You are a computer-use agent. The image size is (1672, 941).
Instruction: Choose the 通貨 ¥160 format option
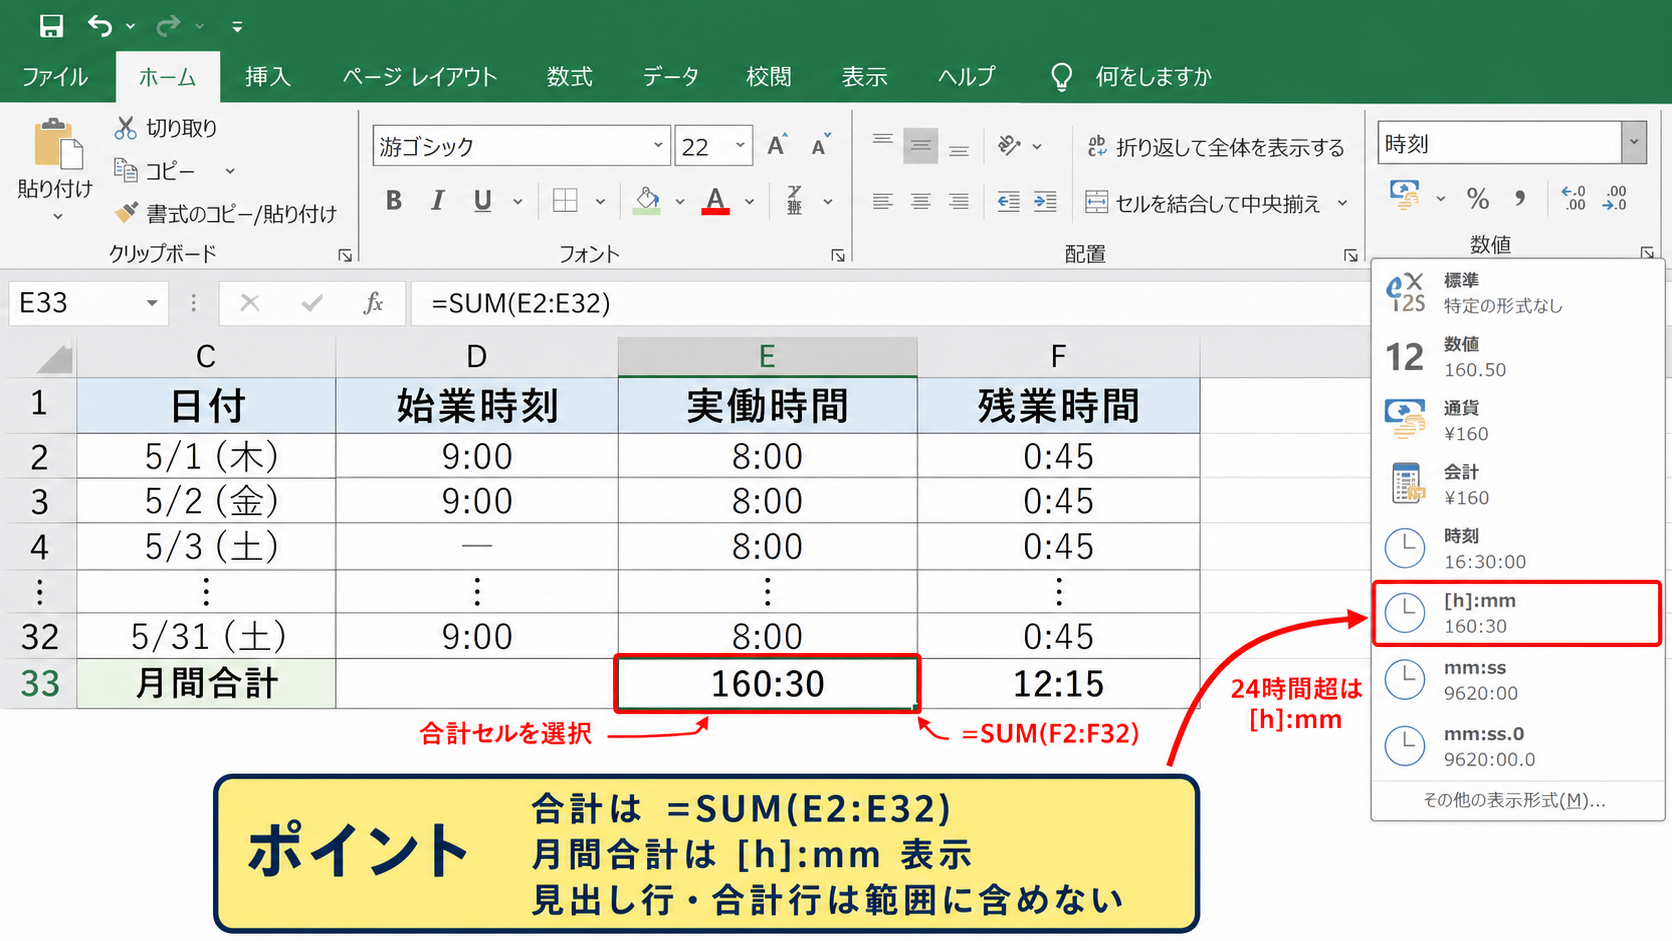tap(1517, 421)
